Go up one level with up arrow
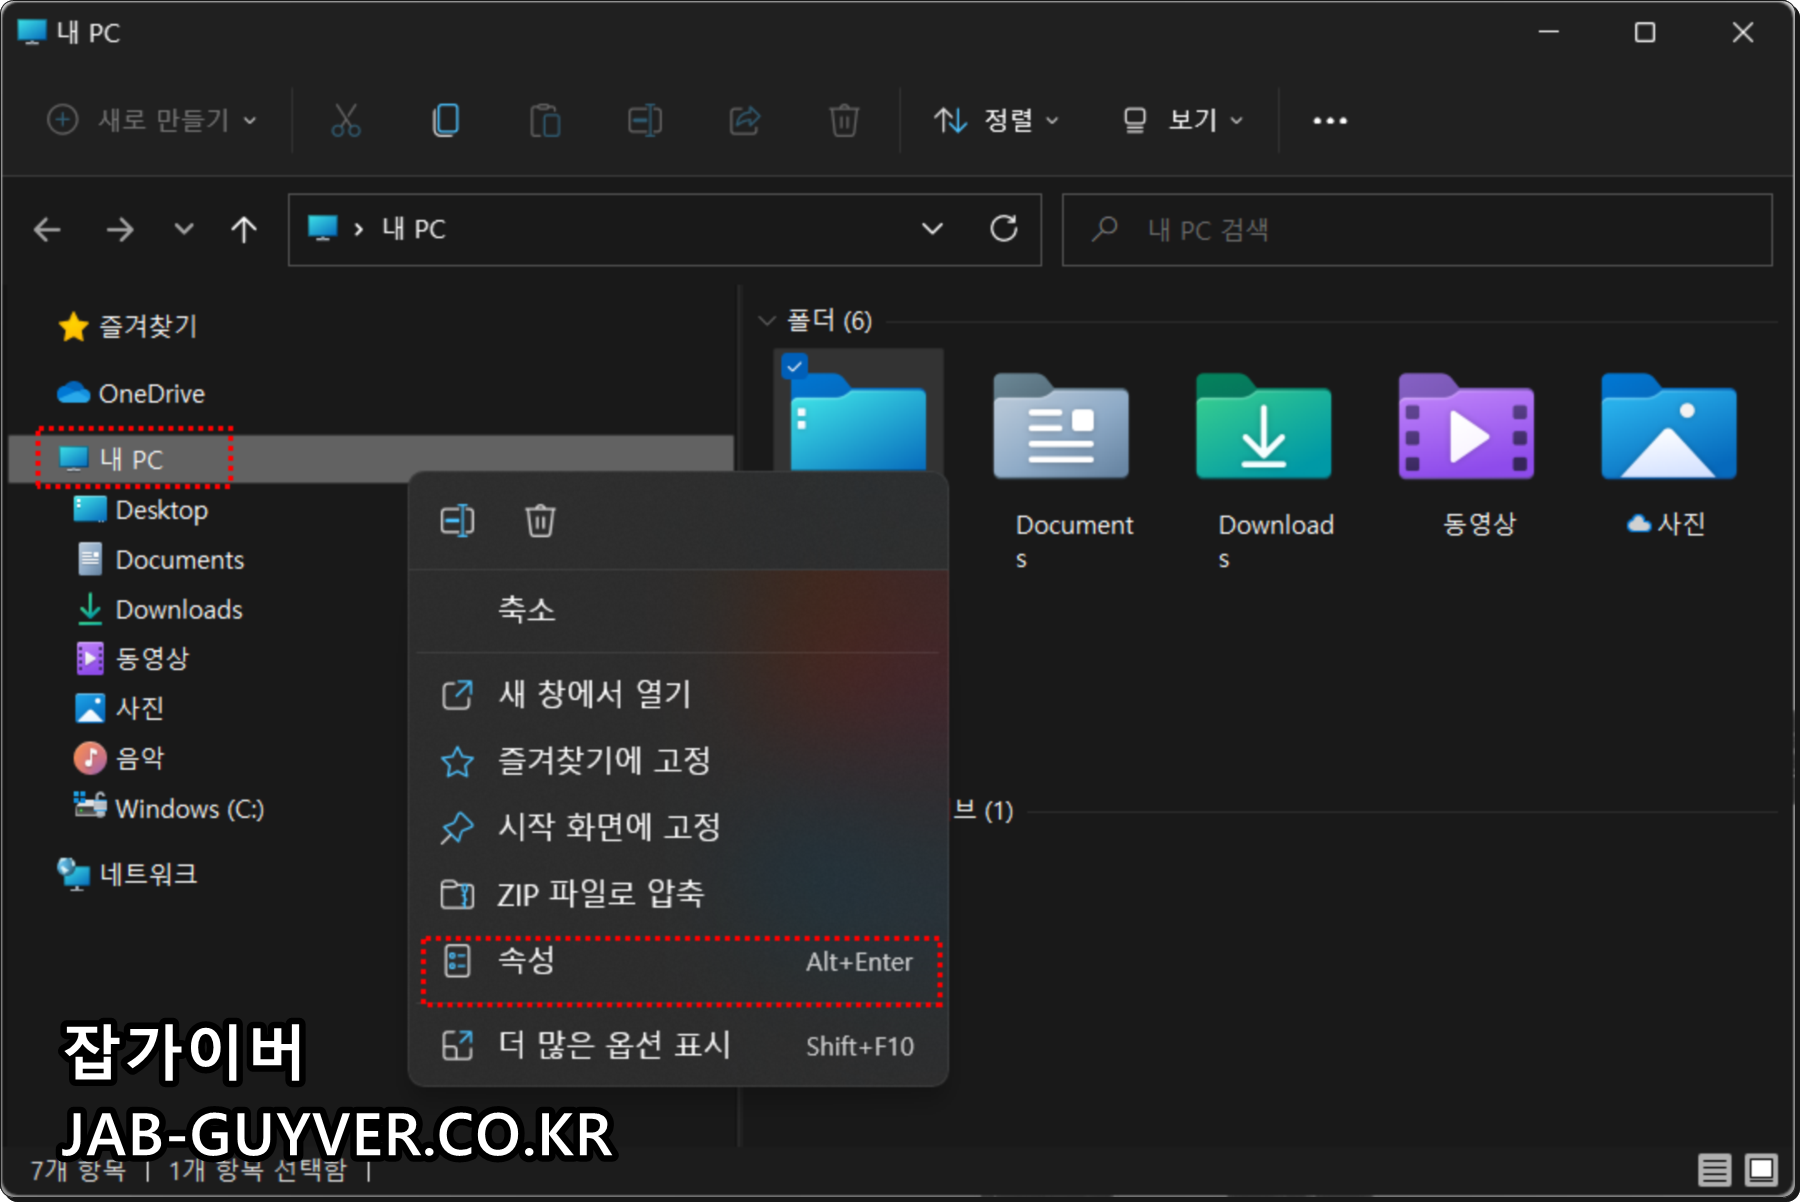The width and height of the screenshot is (1800, 1202). [x=244, y=230]
